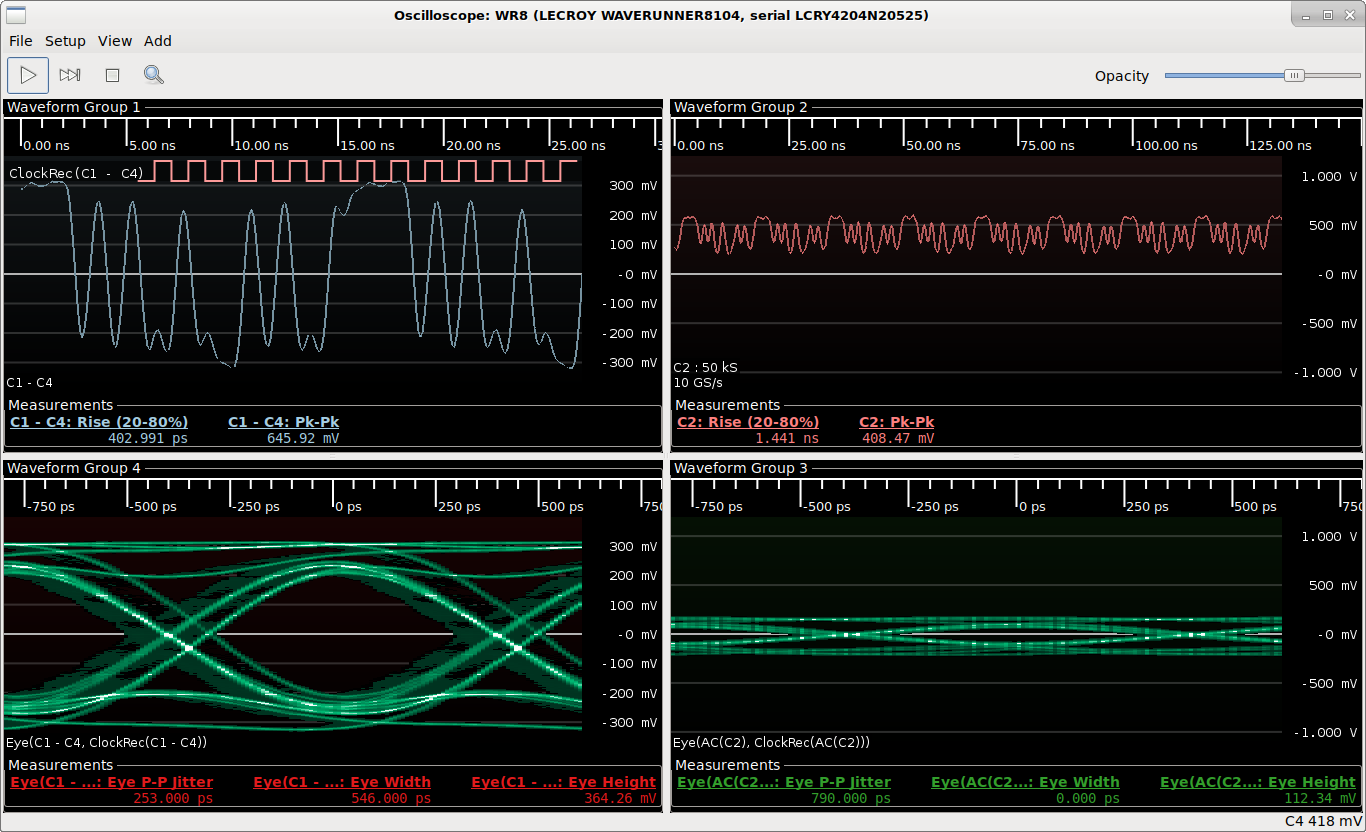Select the red Eye Width measurement header
The width and height of the screenshot is (1366, 832).
click(x=342, y=782)
